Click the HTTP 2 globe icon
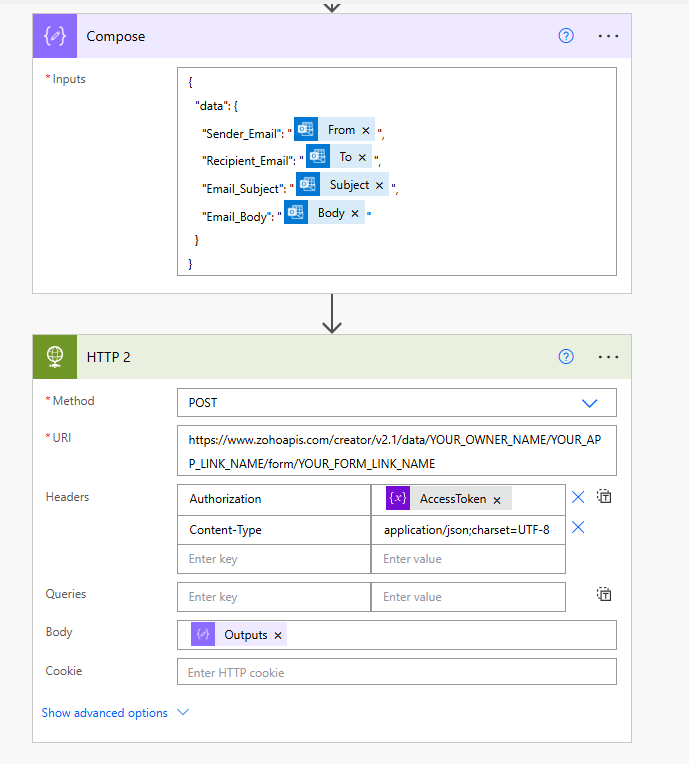Image resolution: width=689 pixels, height=764 pixels. point(55,357)
